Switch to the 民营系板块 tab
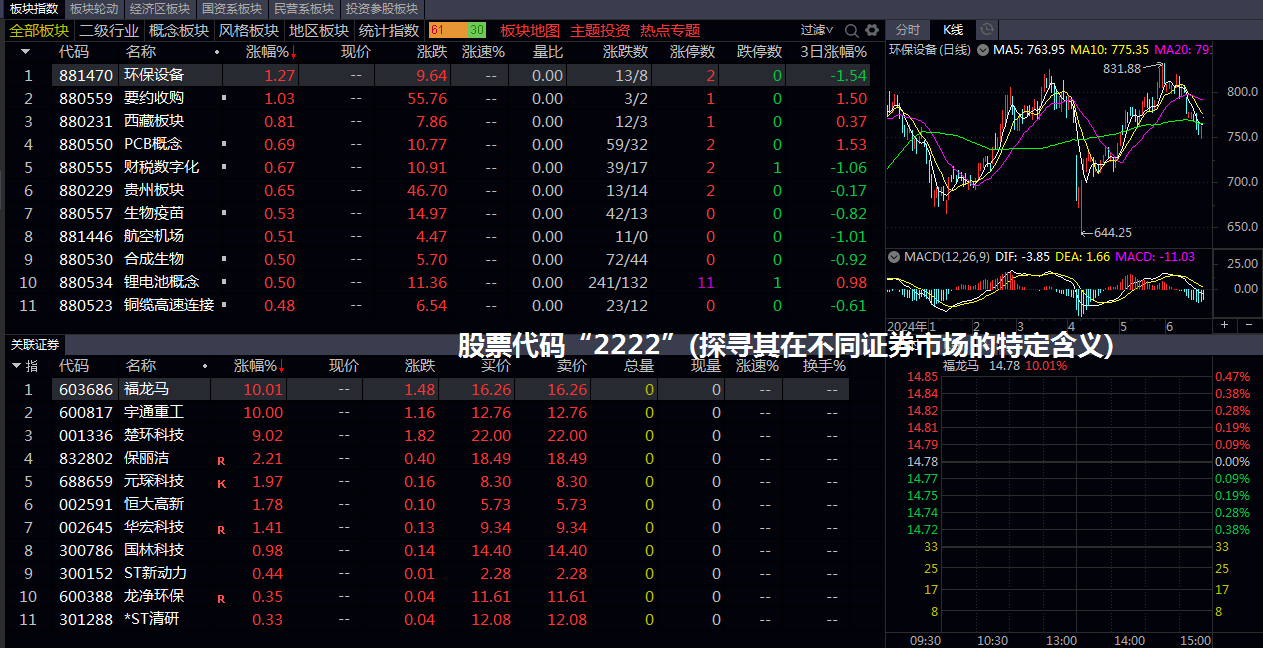Image resolution: width=1263 pixels, height=648 pixels. (304, 8)
